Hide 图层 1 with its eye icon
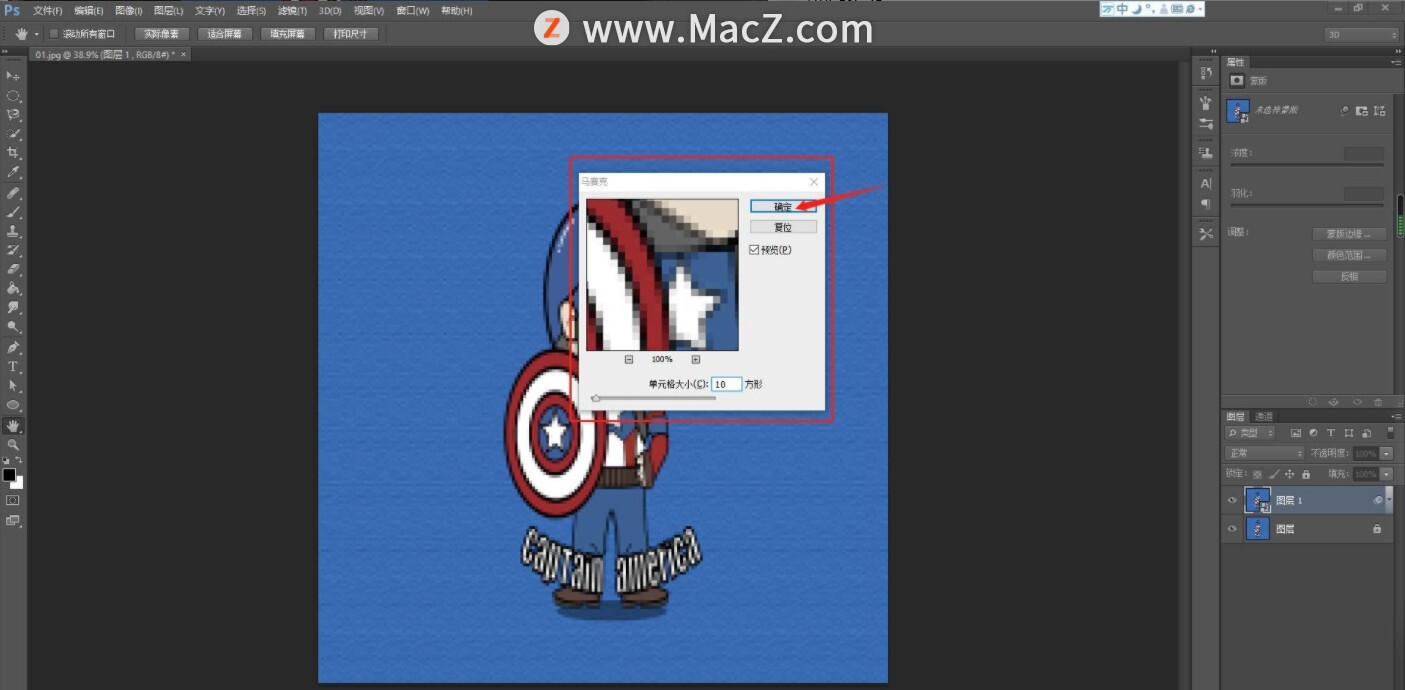1405x690 pixels. (x=1232, y=500)
